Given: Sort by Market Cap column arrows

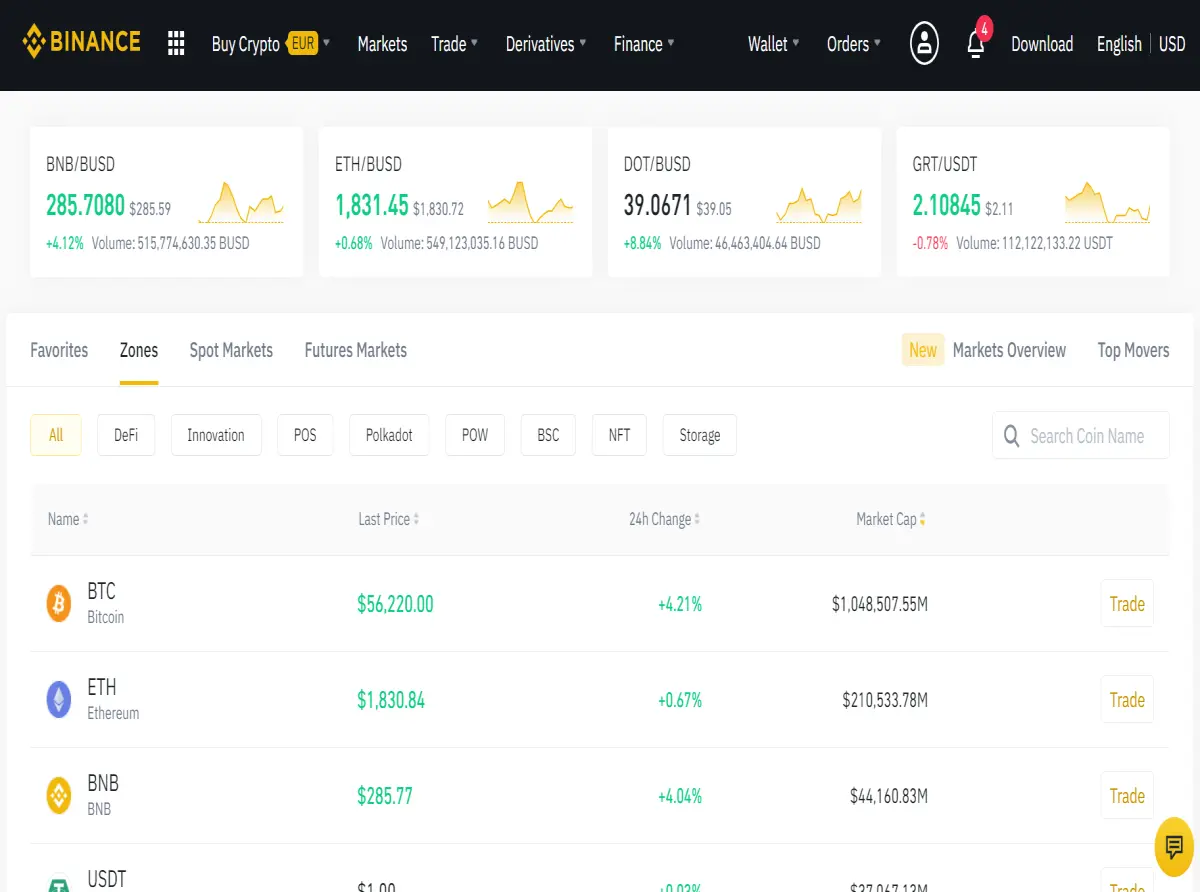Looking at the screenshot, I should [922, 519].
